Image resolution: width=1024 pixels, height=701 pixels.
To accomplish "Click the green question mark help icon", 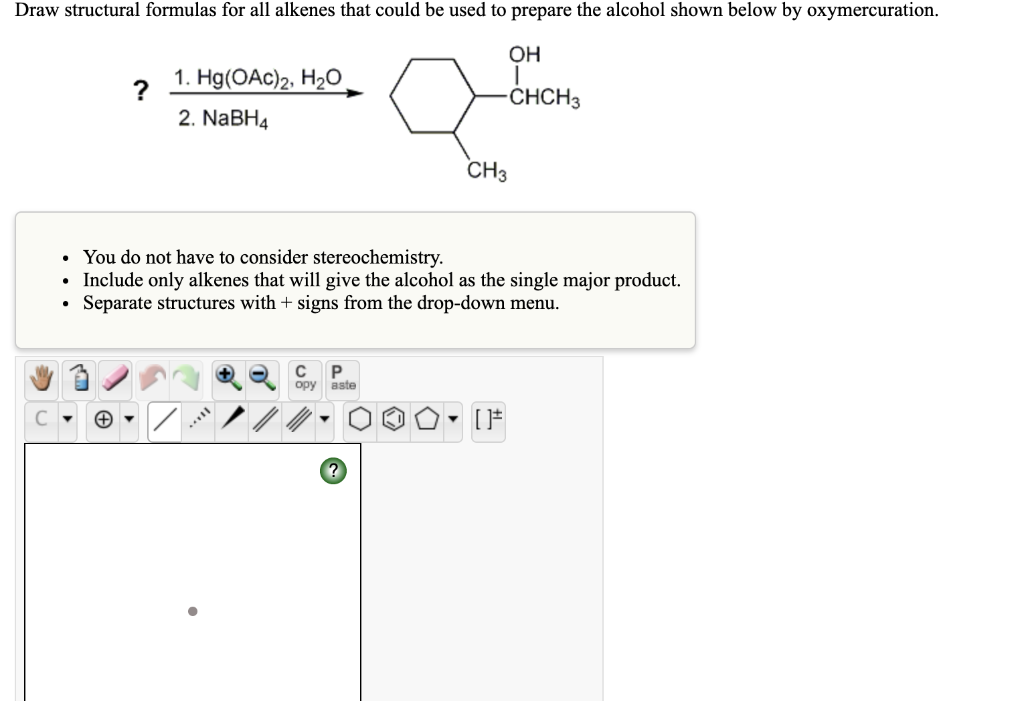I will [x=332, y=470].
